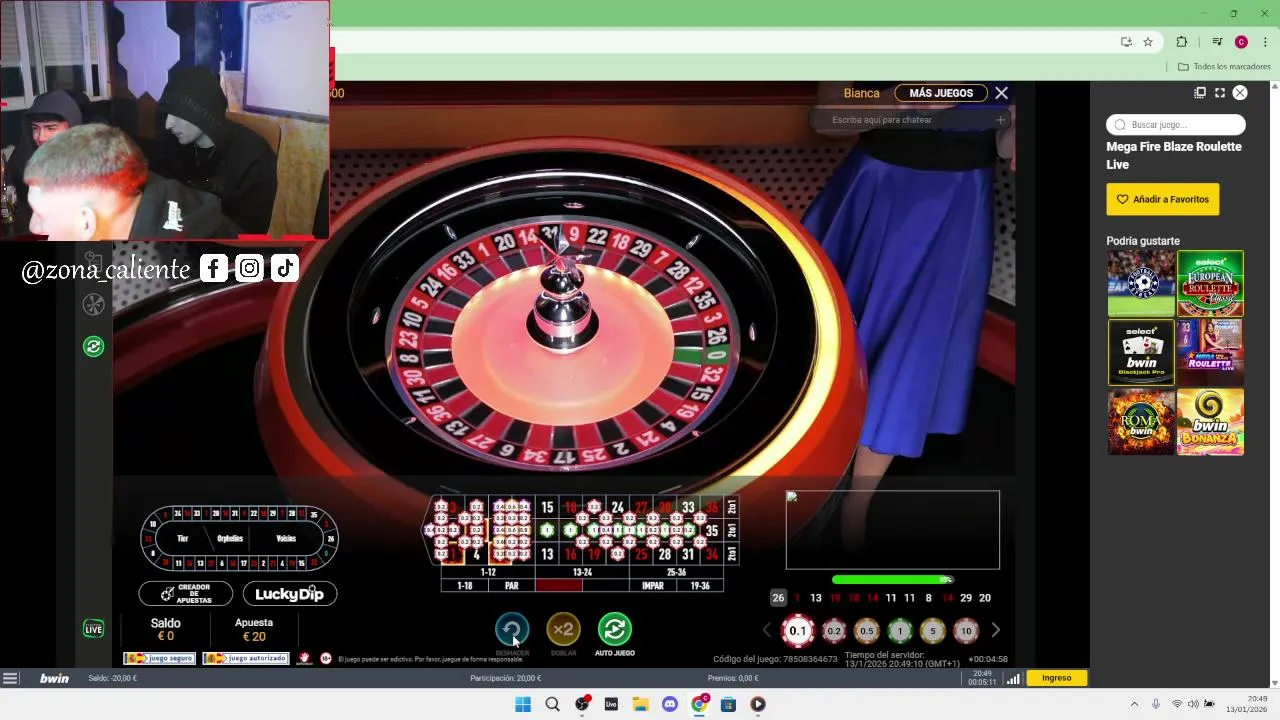Image resolution: width=1280 pixels, height=720 pixels.
Task: Close the game with the X beside Más Juegos
Action: click(x=1001, y=93)
